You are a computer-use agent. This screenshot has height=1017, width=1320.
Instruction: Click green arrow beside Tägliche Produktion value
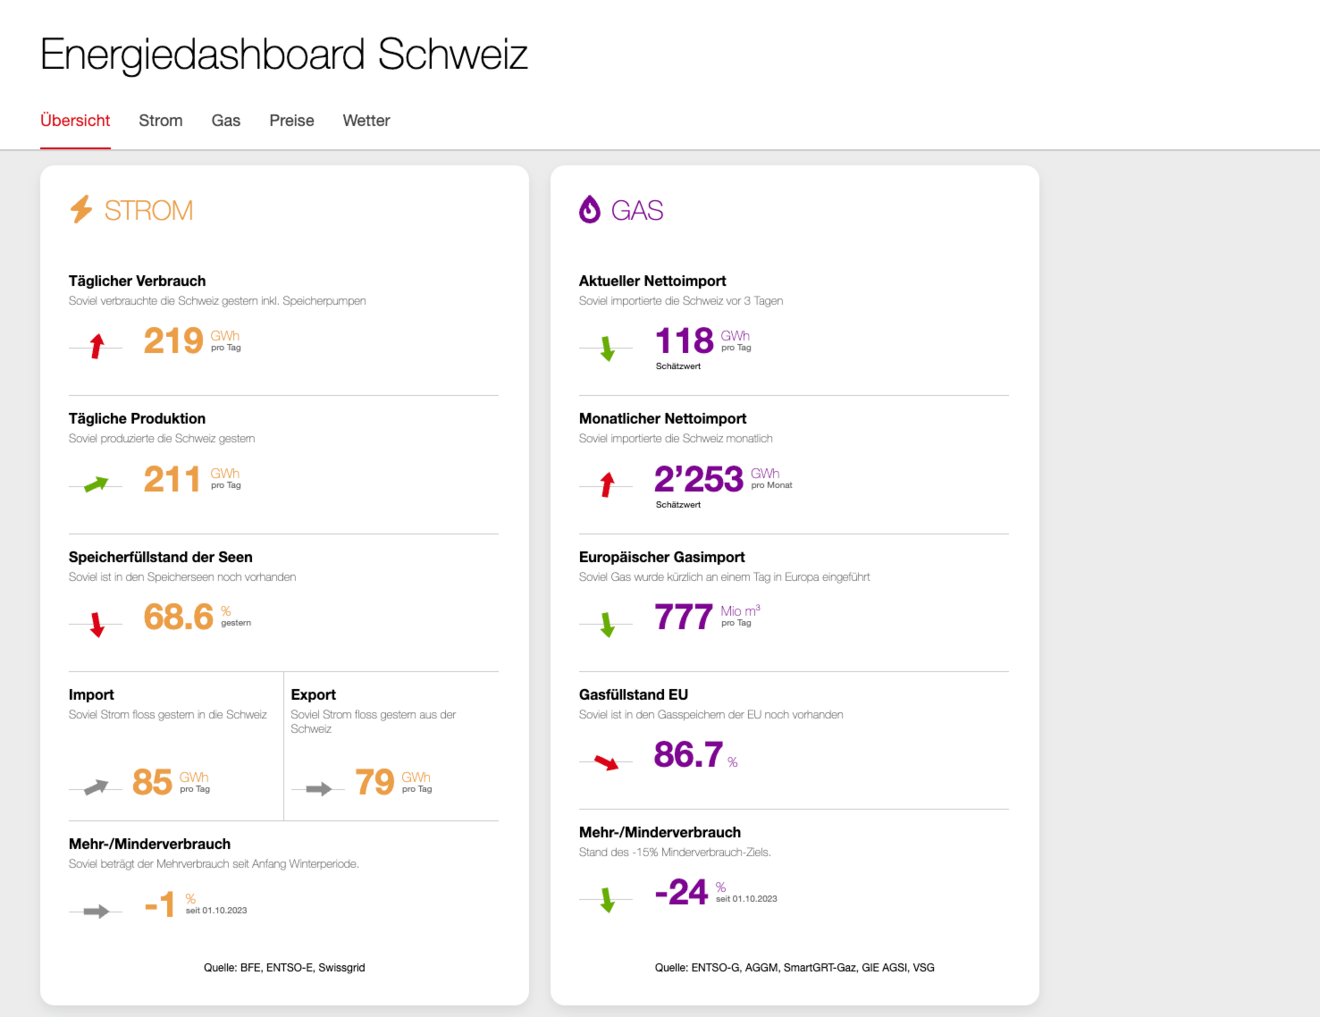96,485
